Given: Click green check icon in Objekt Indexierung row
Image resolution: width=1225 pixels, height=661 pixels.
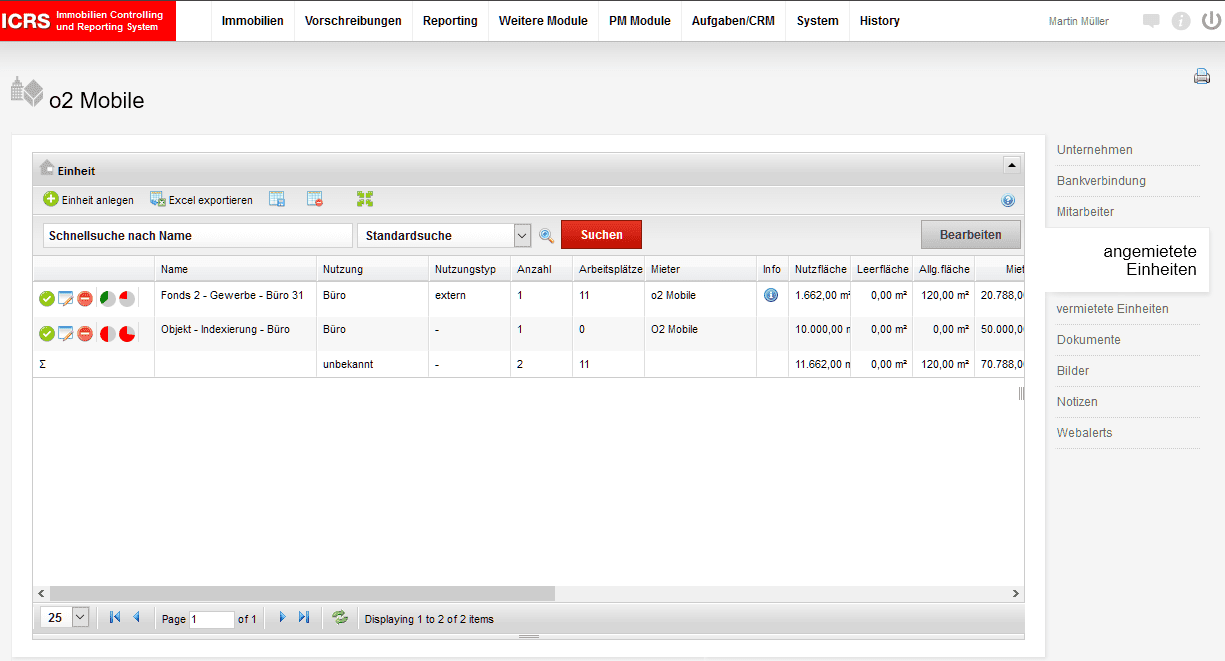Looking at the screenshot, I should [x=47, y=333].
